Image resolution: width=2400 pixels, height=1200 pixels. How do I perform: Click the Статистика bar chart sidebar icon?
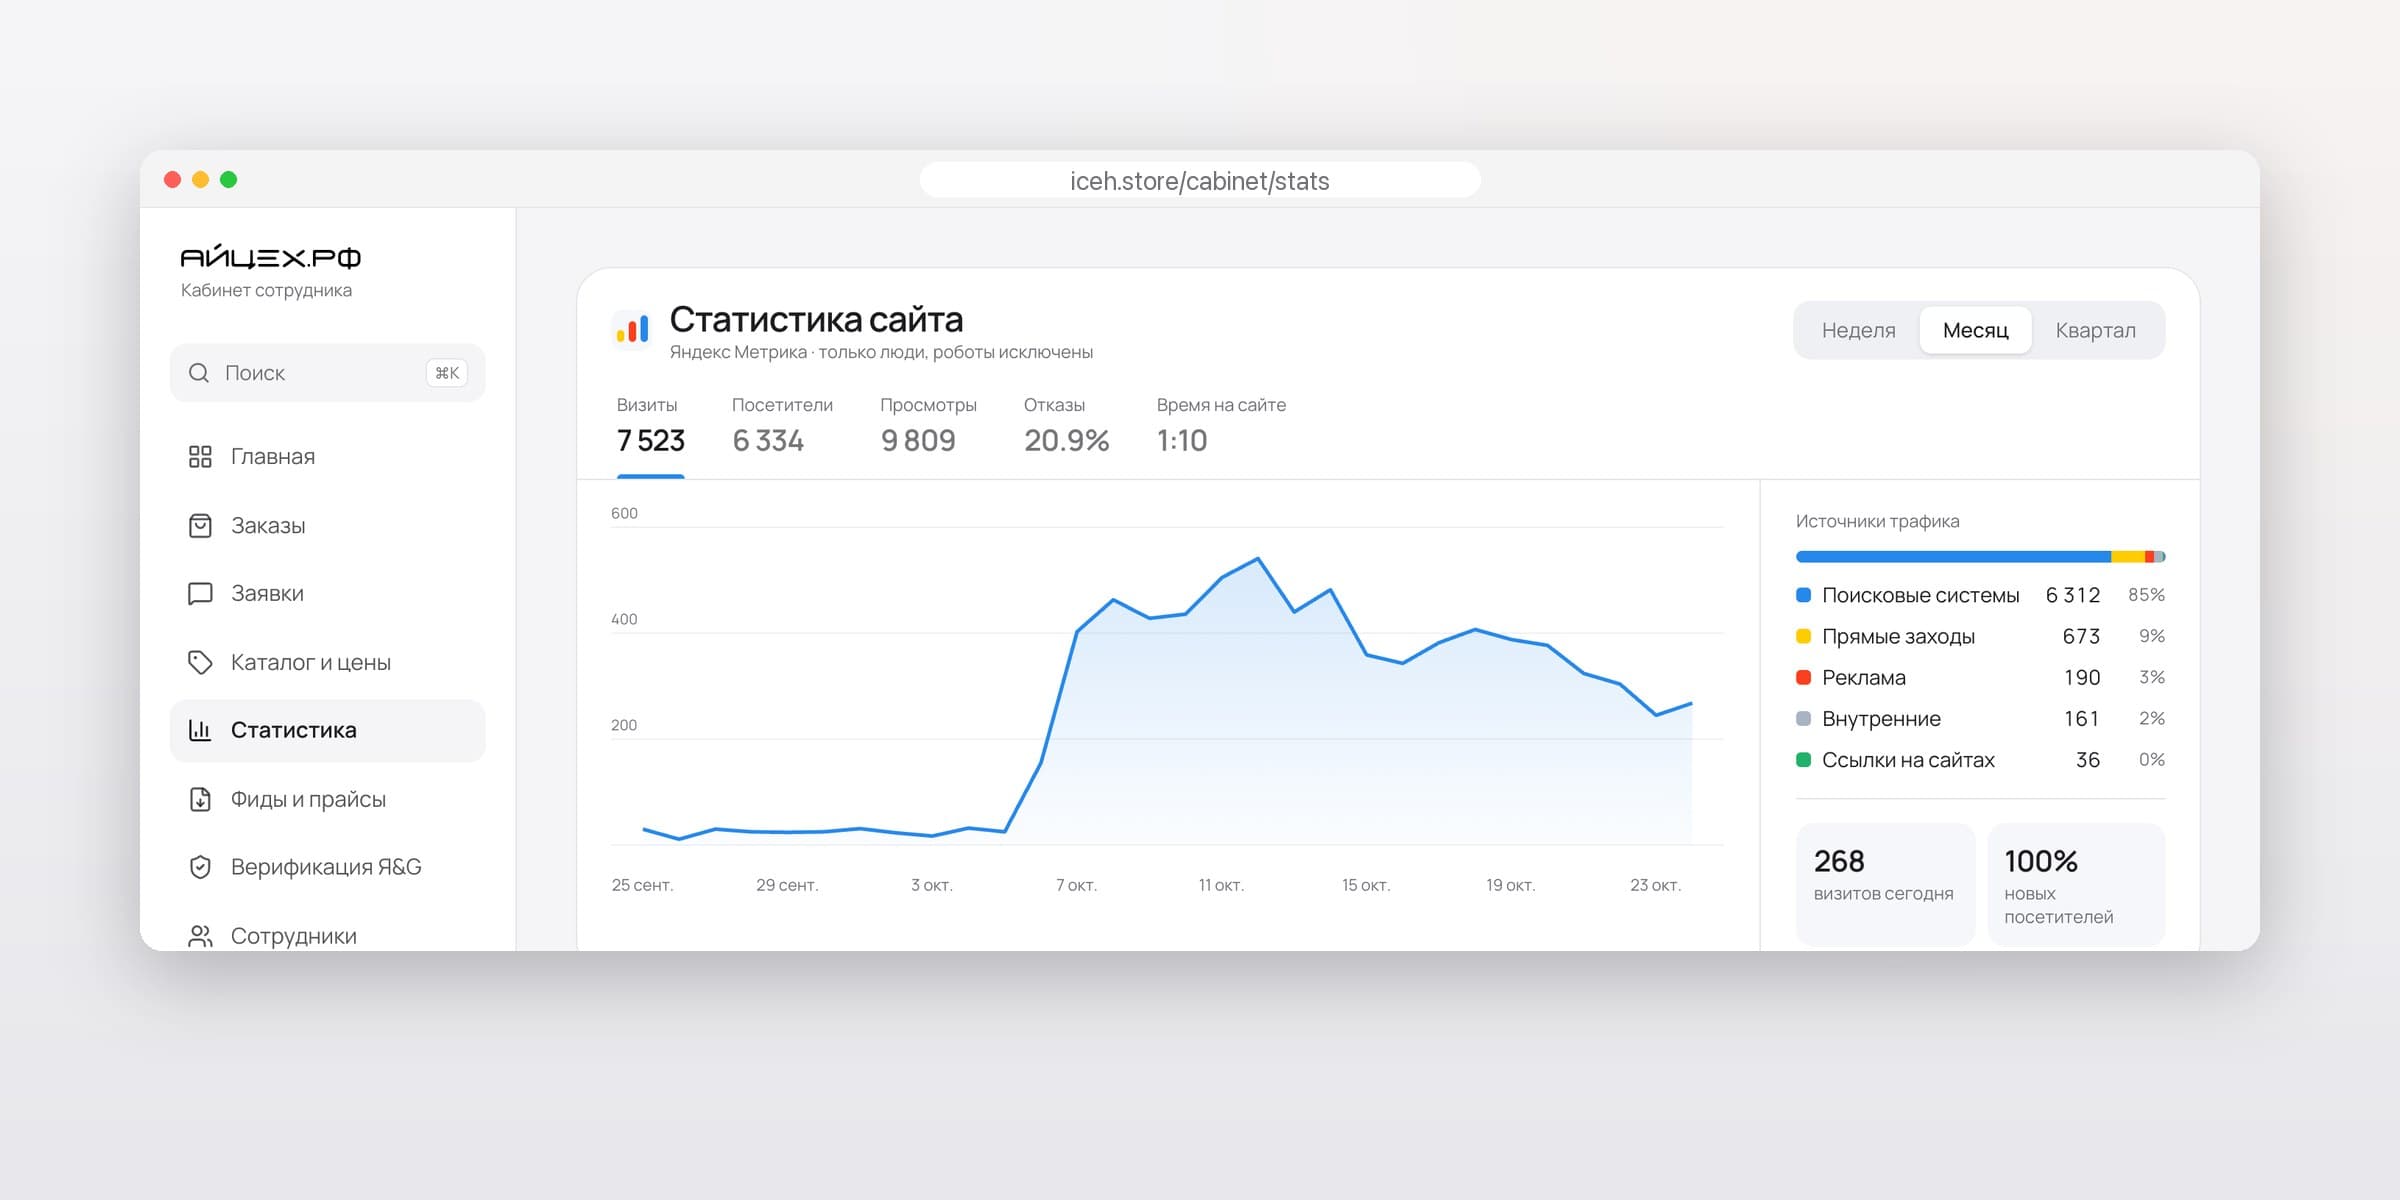point(200,730)
